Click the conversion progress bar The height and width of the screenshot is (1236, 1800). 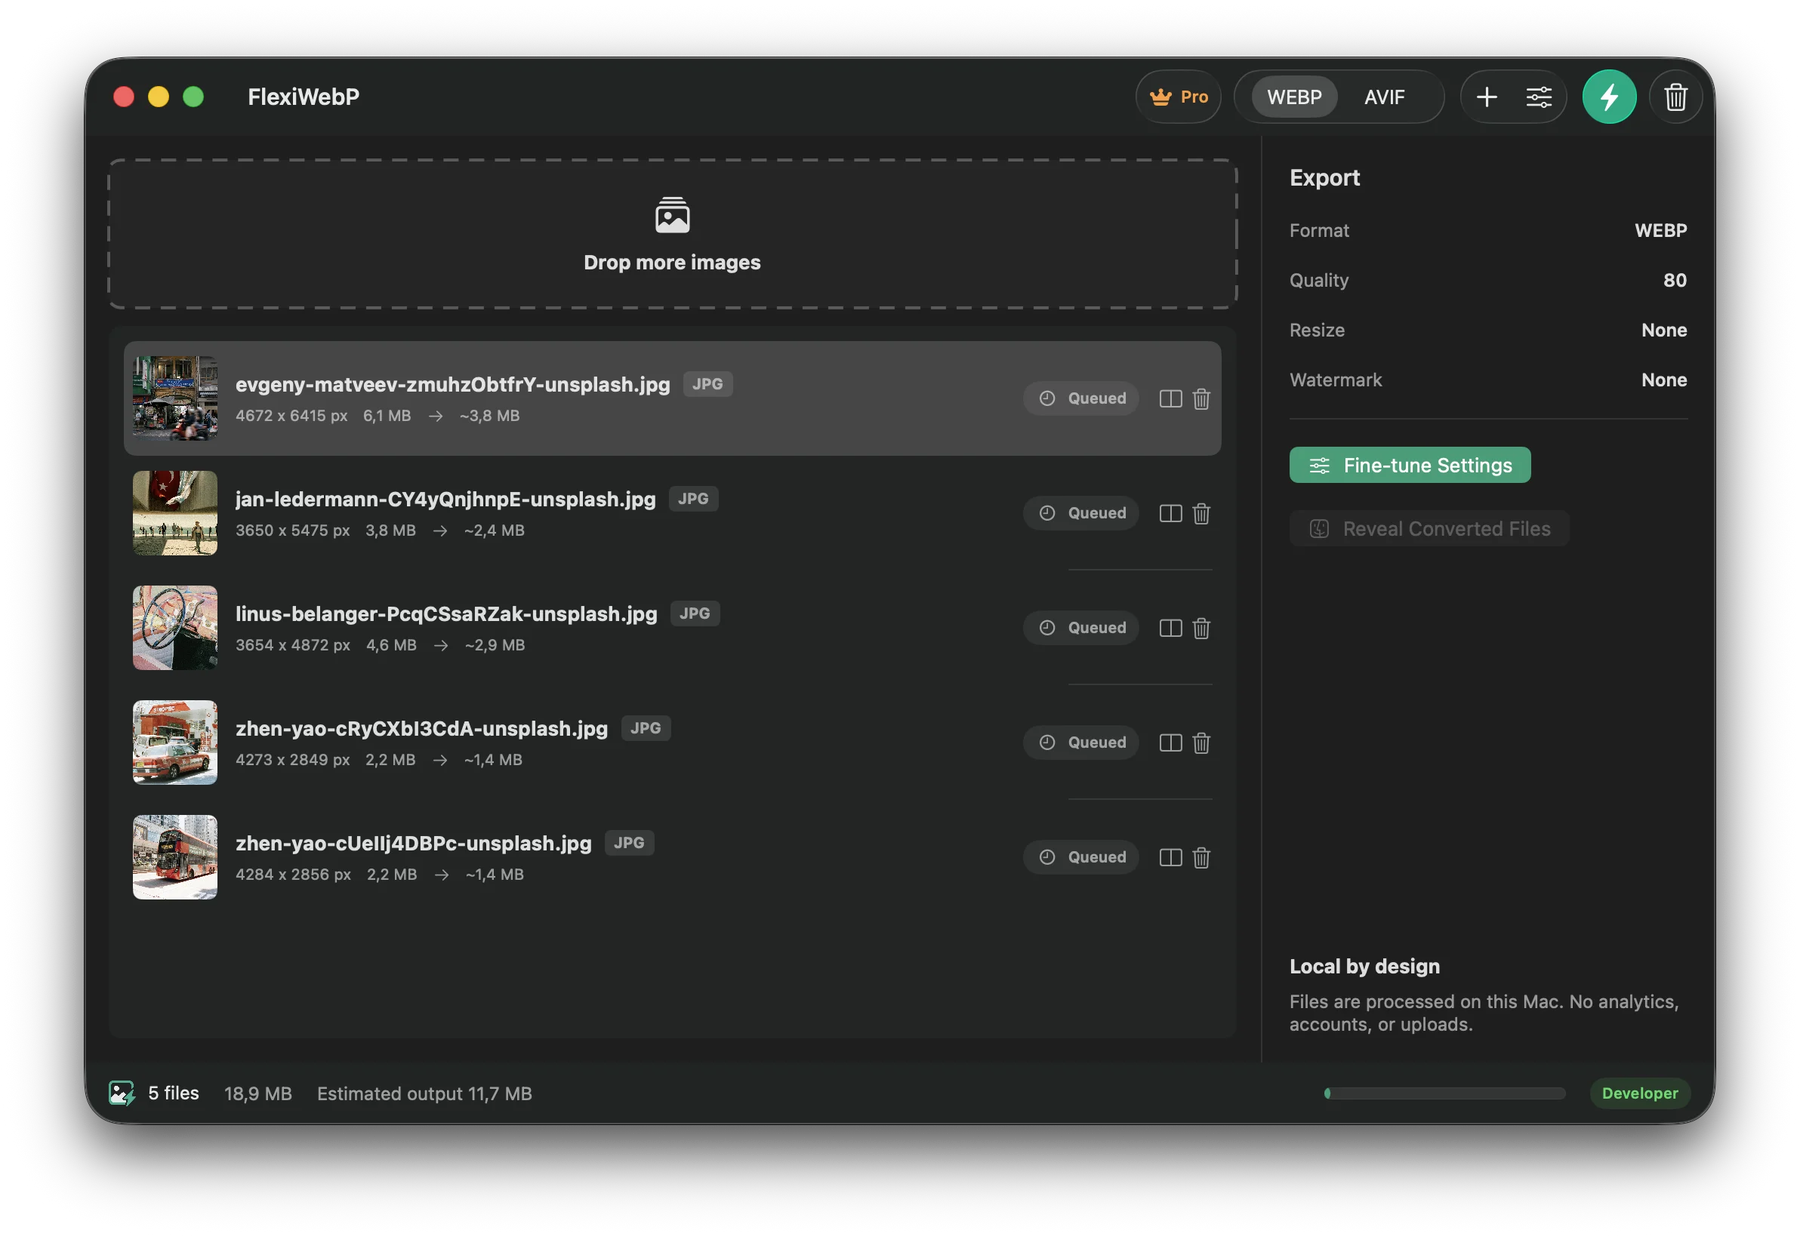point(1445,1093)
